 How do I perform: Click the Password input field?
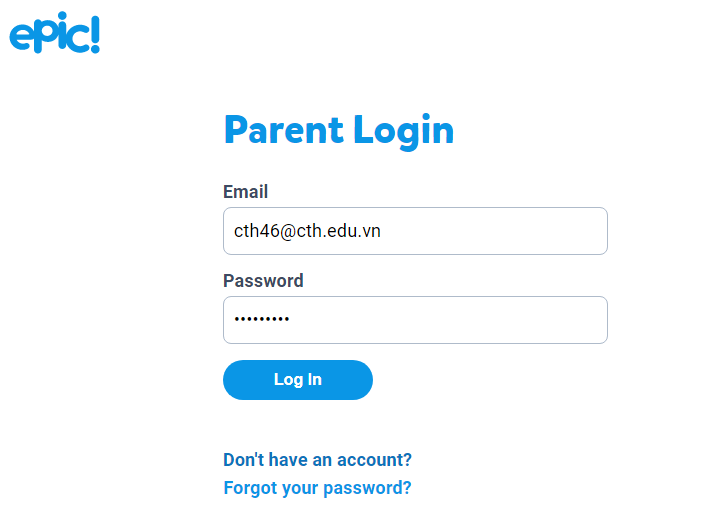415,320
